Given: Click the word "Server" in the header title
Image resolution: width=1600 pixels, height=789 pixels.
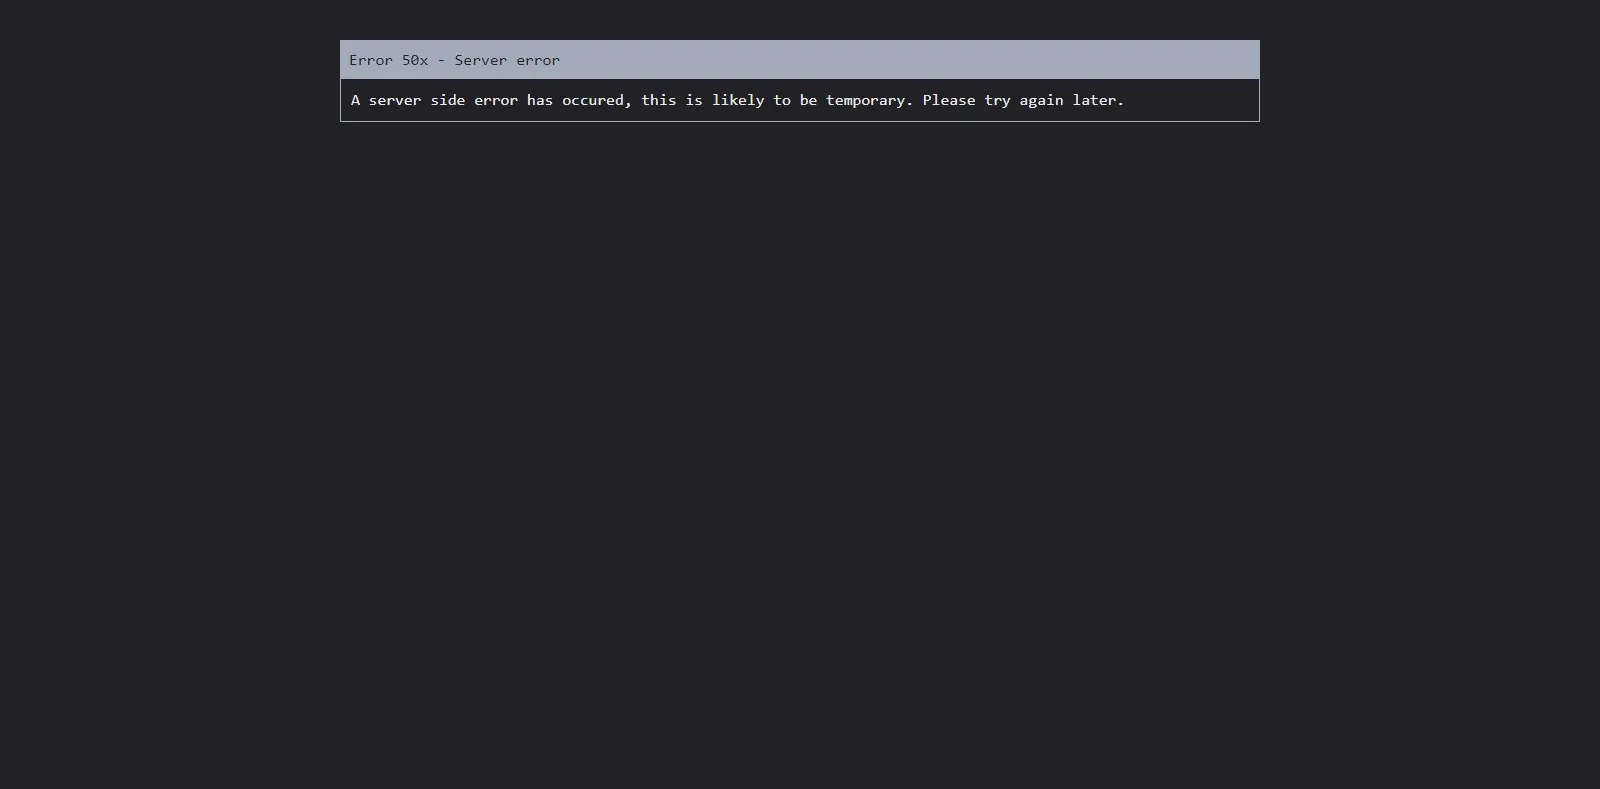Looking at the screenshot, I should point(480,60).
